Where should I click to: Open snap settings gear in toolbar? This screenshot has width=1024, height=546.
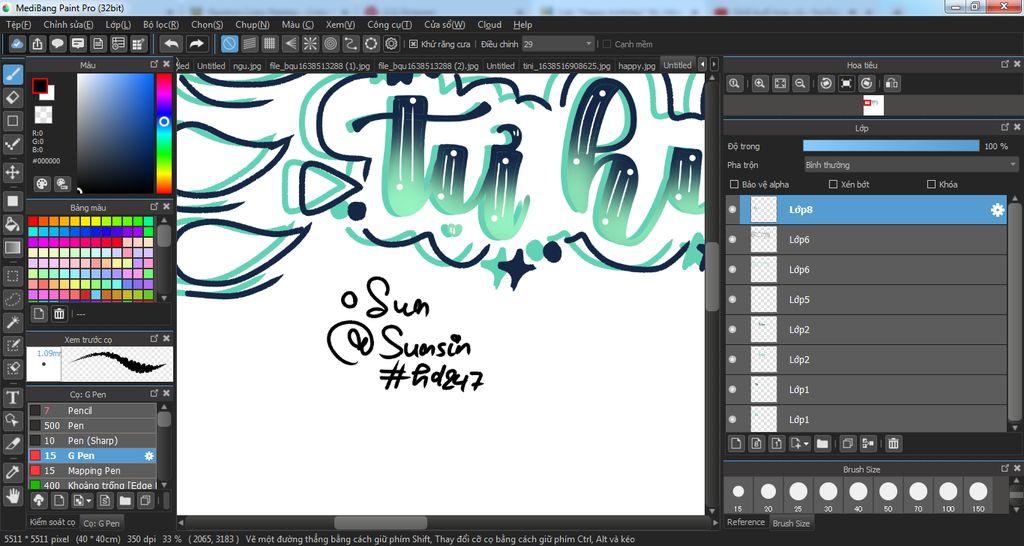click(391, 44)
